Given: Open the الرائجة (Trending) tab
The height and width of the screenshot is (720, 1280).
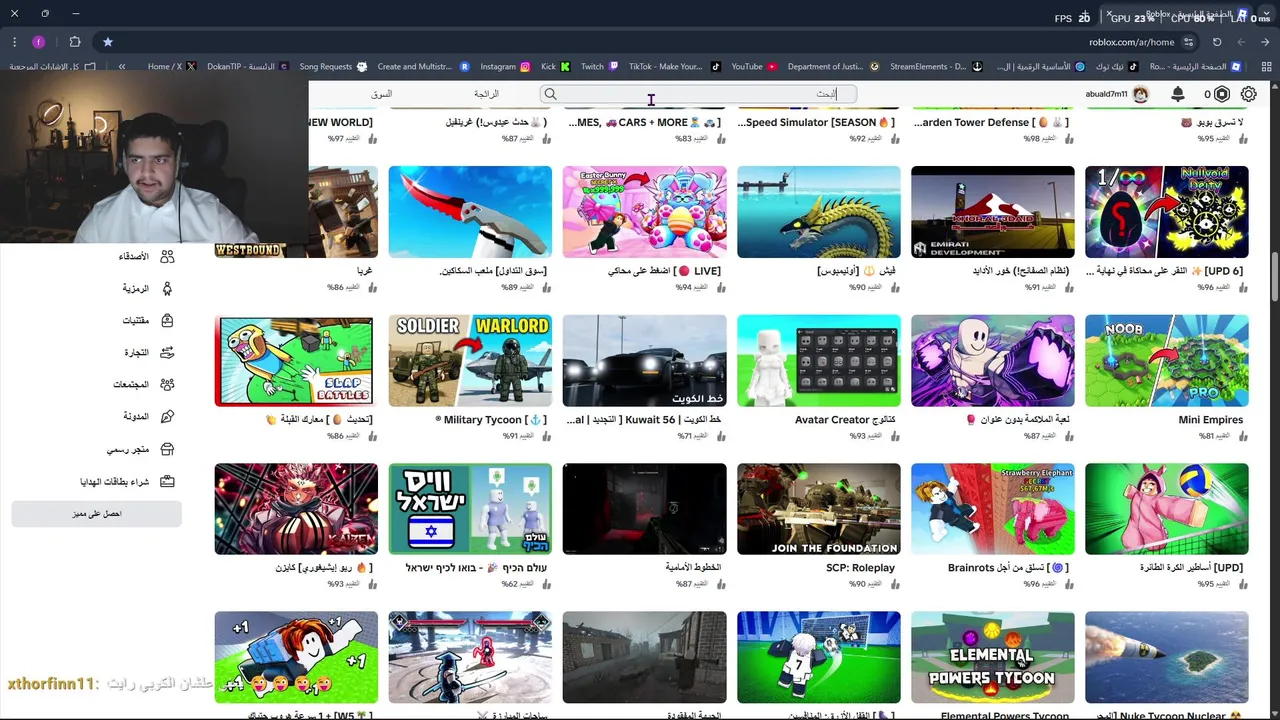Looking at the screenshot, I should click(x=486, y=94).
